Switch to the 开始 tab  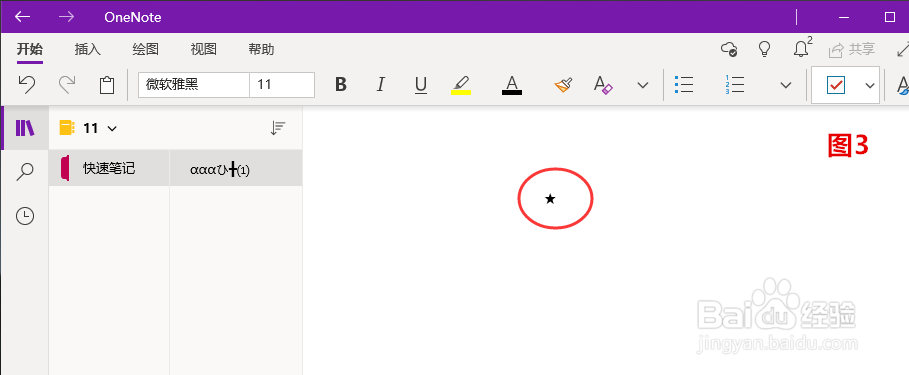[30, 49]
